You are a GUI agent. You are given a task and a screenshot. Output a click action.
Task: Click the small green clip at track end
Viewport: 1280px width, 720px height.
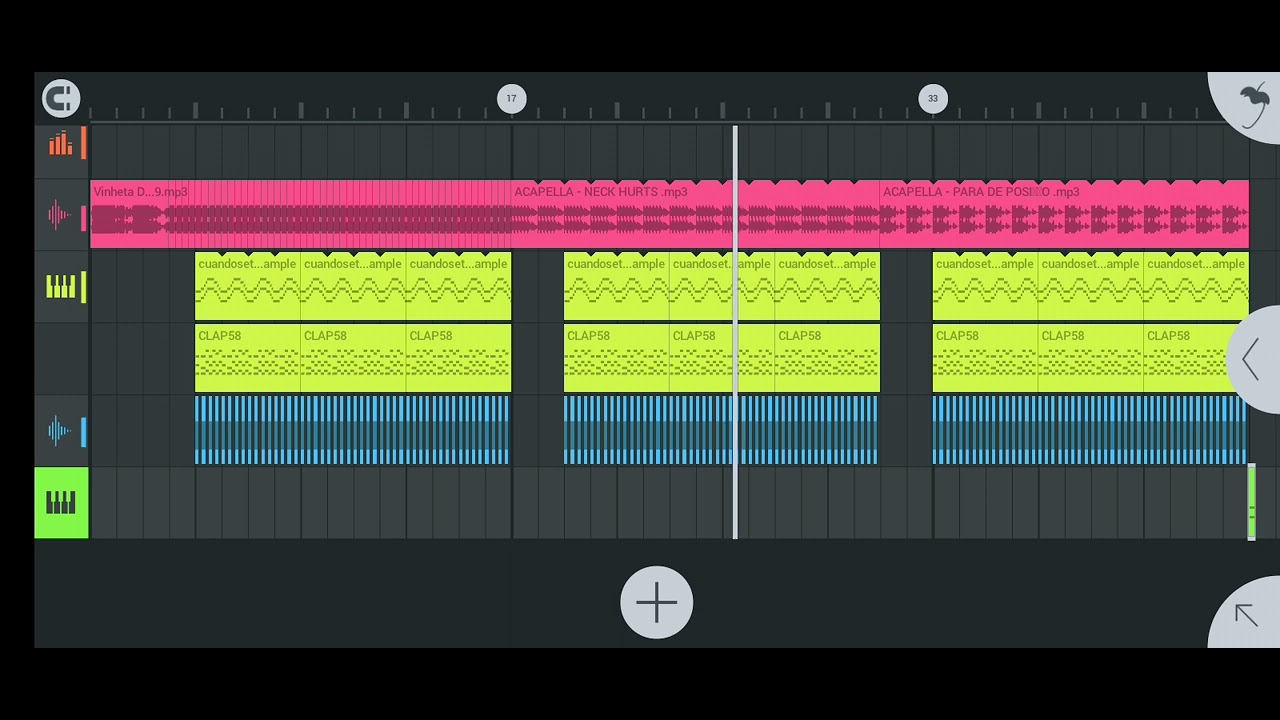point(1251,503)
